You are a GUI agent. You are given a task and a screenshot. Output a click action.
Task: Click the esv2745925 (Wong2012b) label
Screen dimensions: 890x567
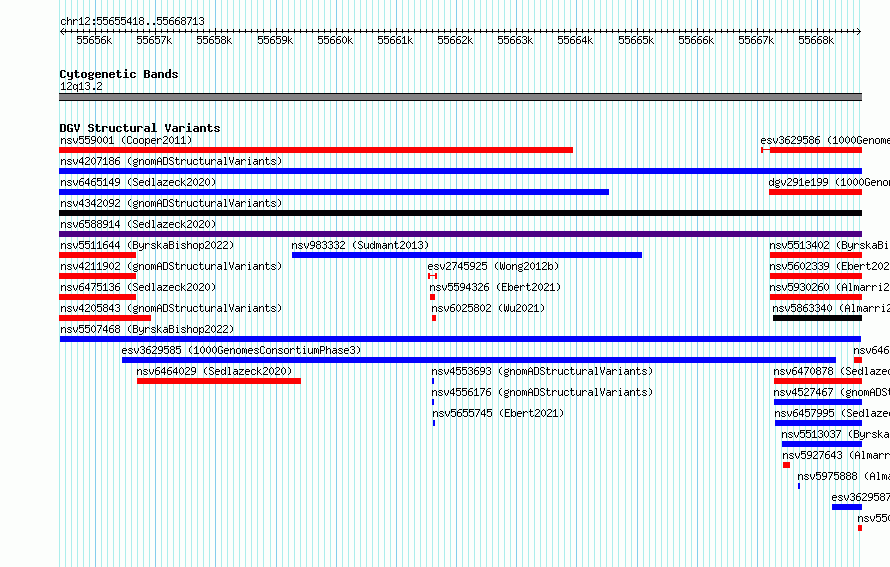[x=493, y=267]
